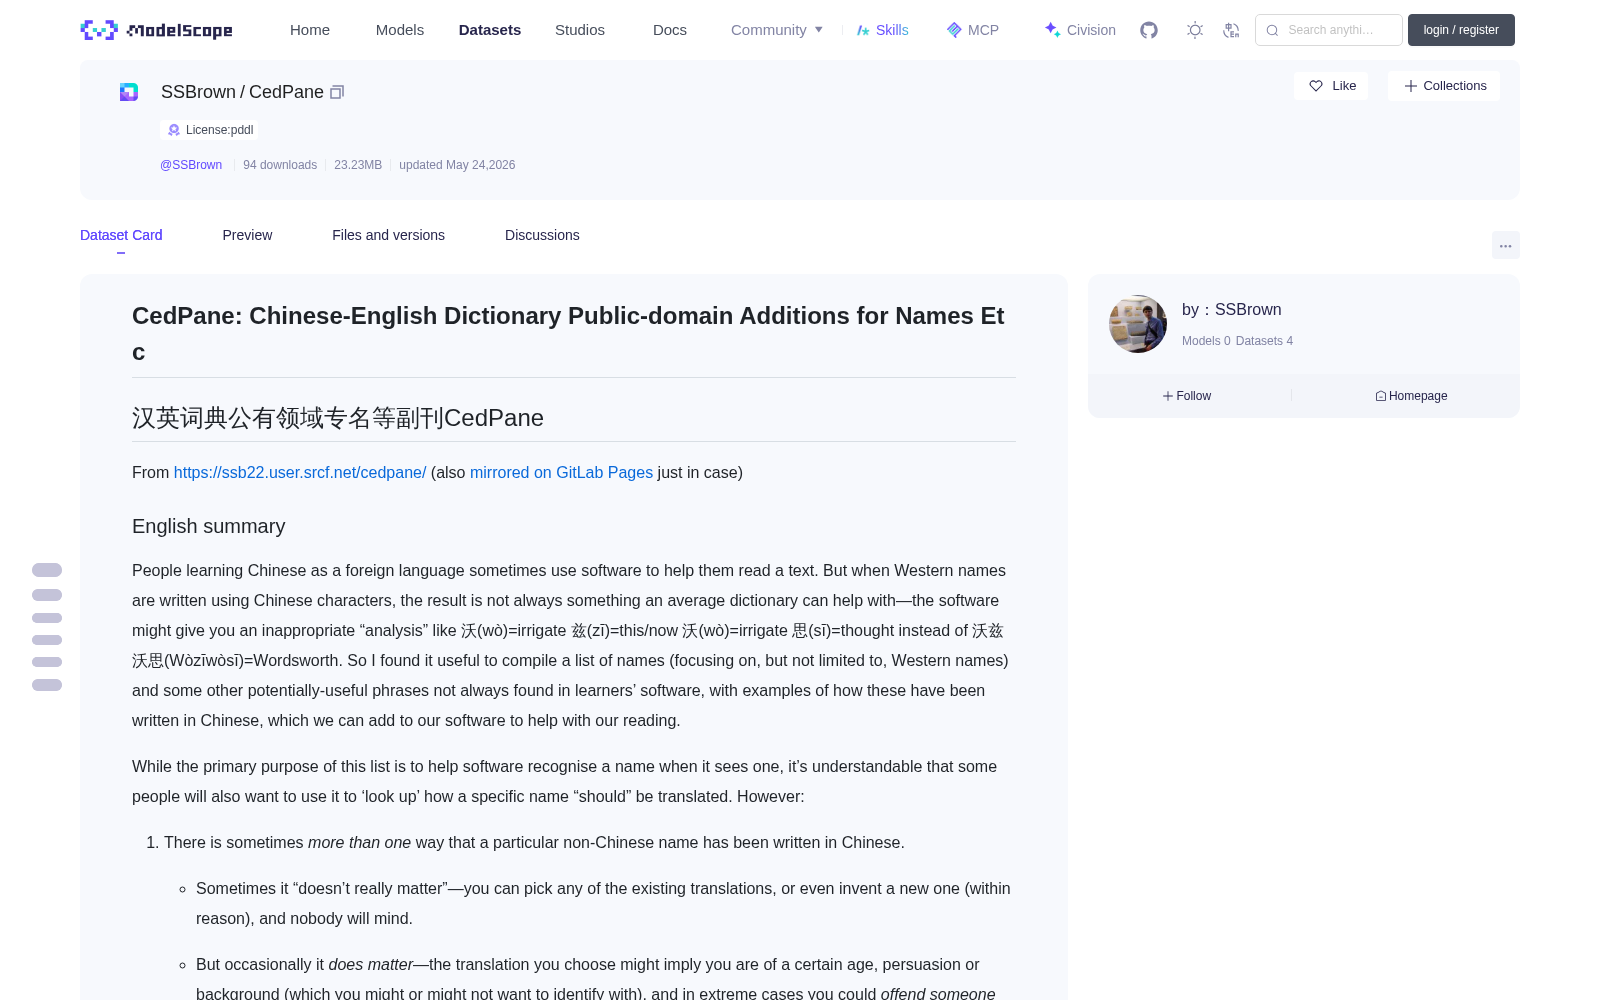Click the heart icon on Like
Image resolution: width=1600 pixels, height=1000 pixels.
point(1316,86)
